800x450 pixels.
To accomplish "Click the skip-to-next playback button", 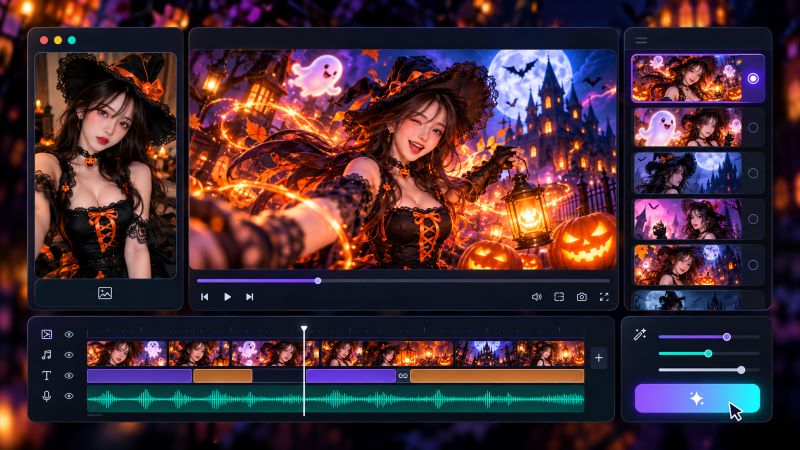I will pos(249,297).
